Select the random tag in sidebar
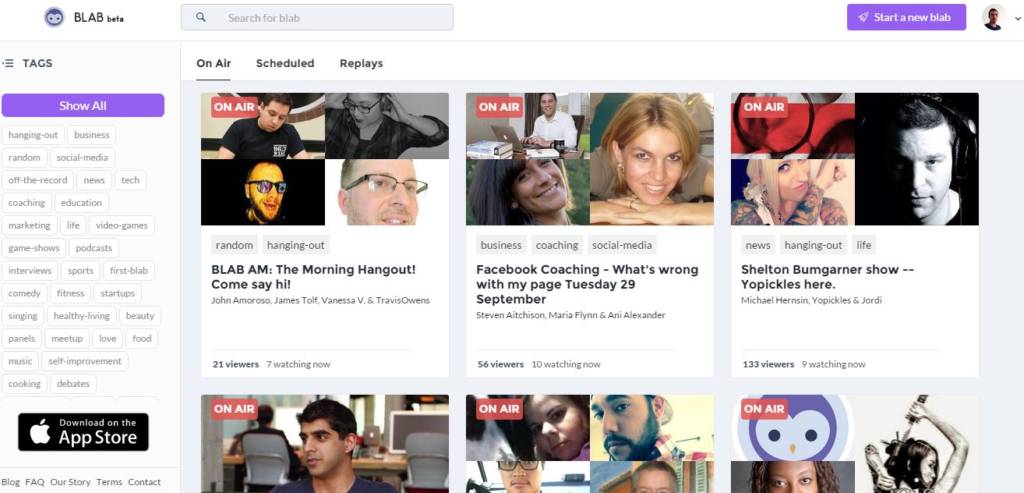 [24, 157]
